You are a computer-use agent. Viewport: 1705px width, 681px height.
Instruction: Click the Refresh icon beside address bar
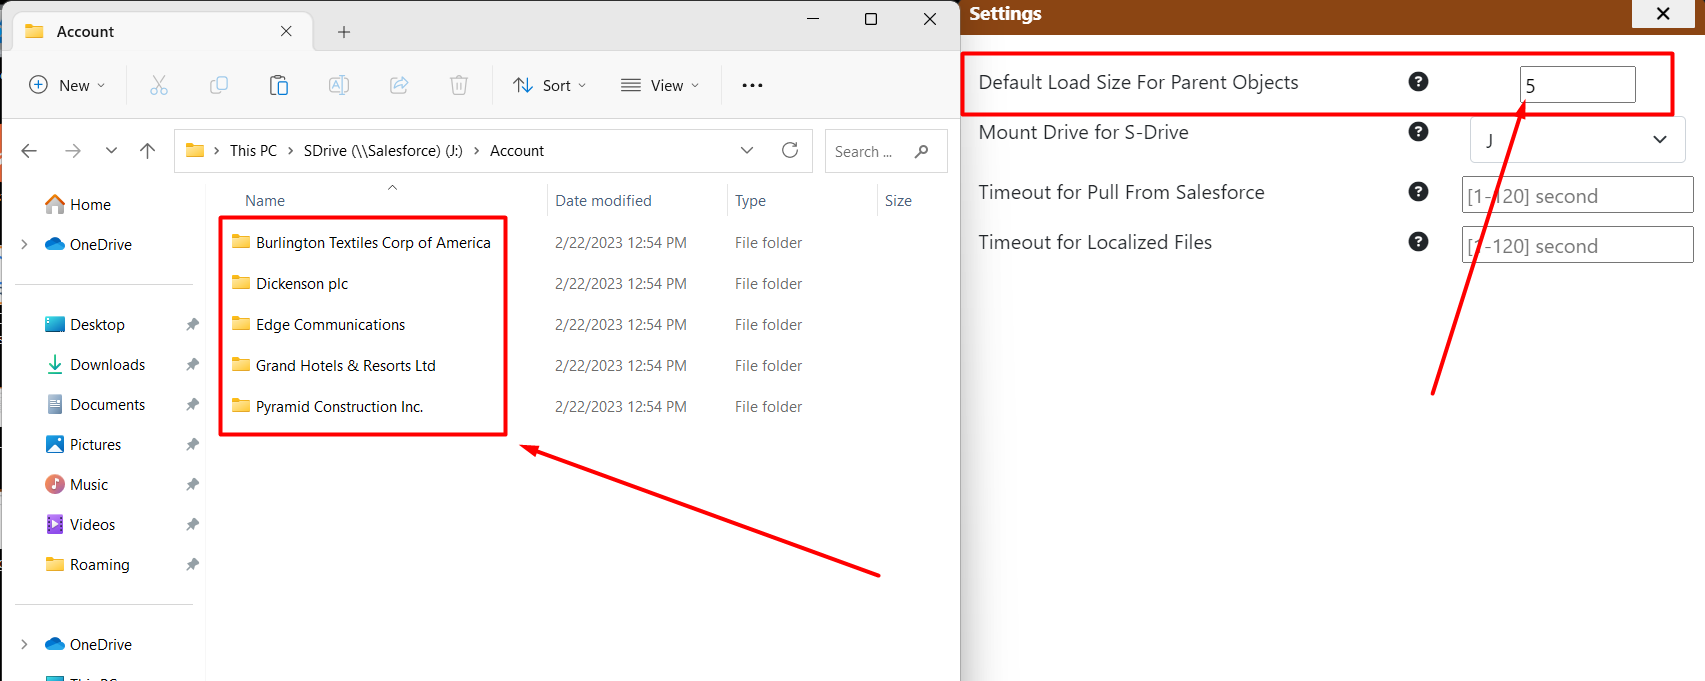(x=790, y=150)
